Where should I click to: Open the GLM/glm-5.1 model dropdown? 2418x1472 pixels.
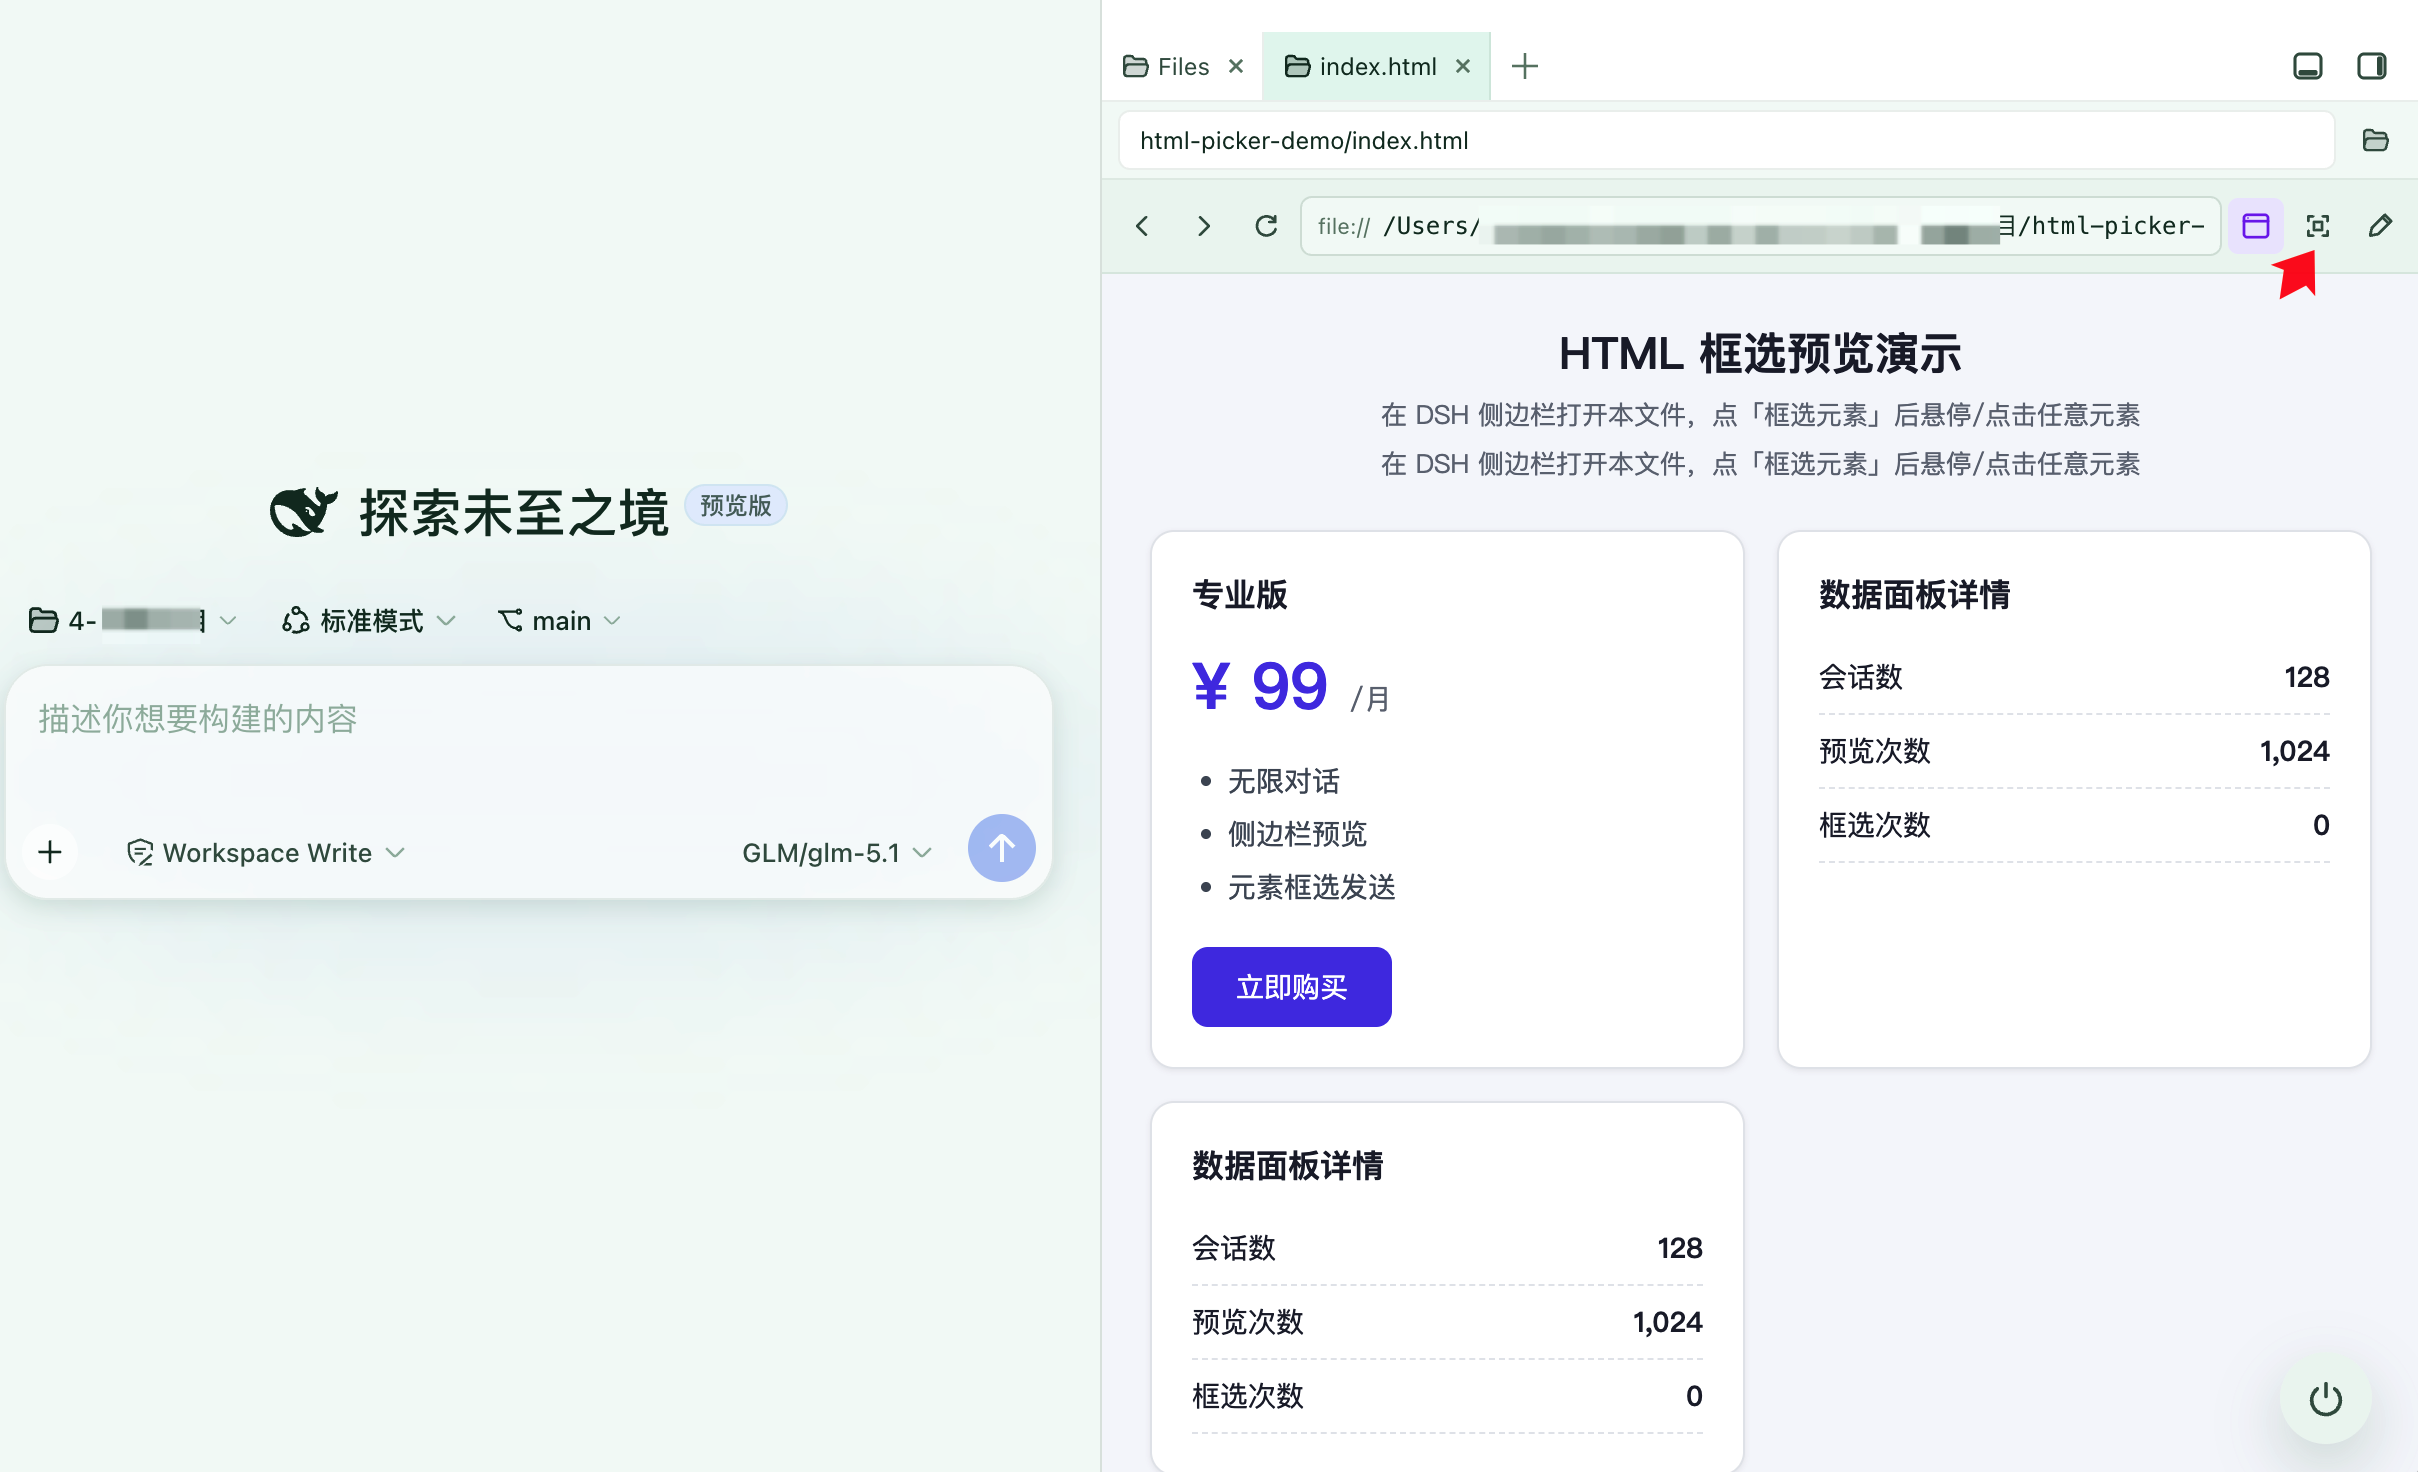[838, 852]
